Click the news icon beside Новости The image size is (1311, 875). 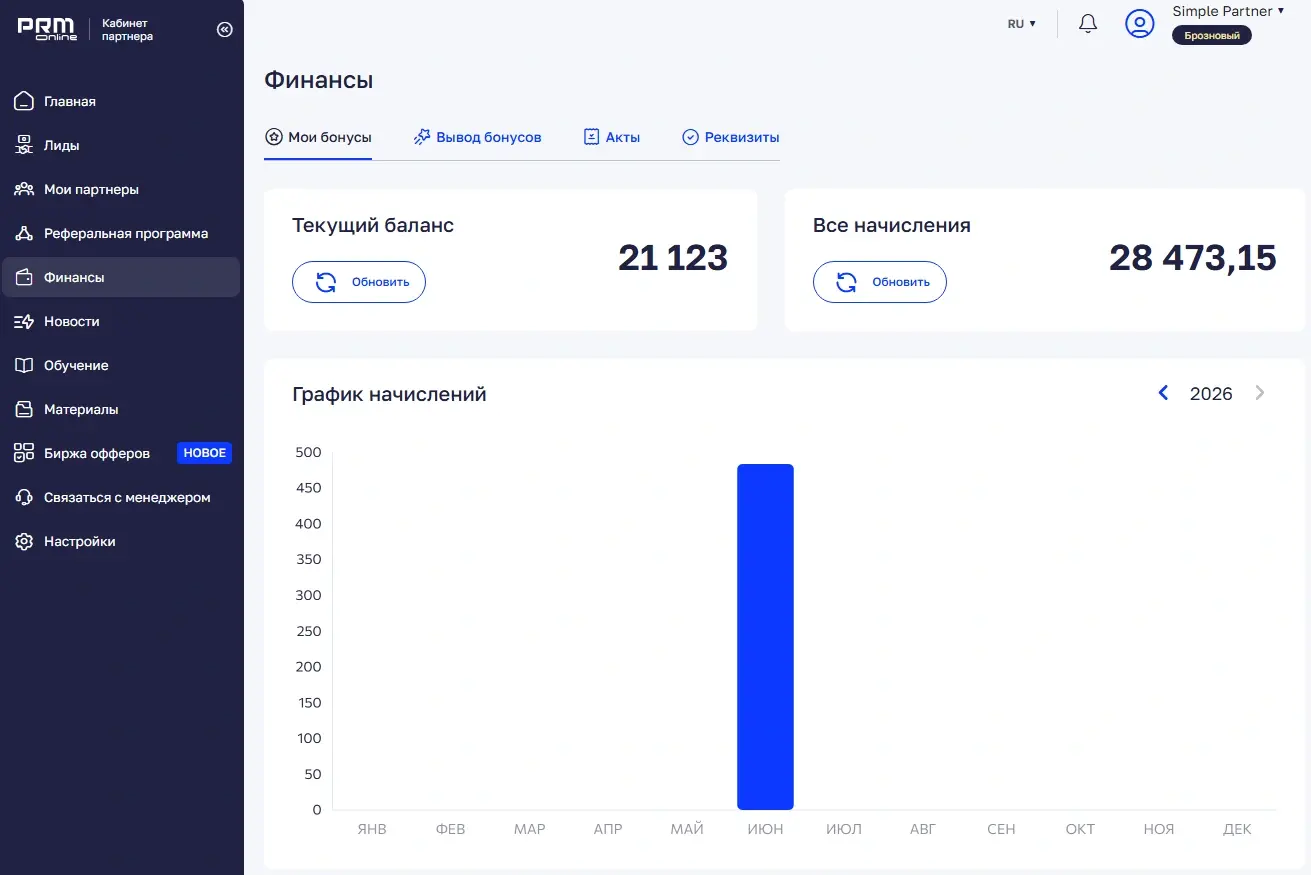click(x=24, y=321)
